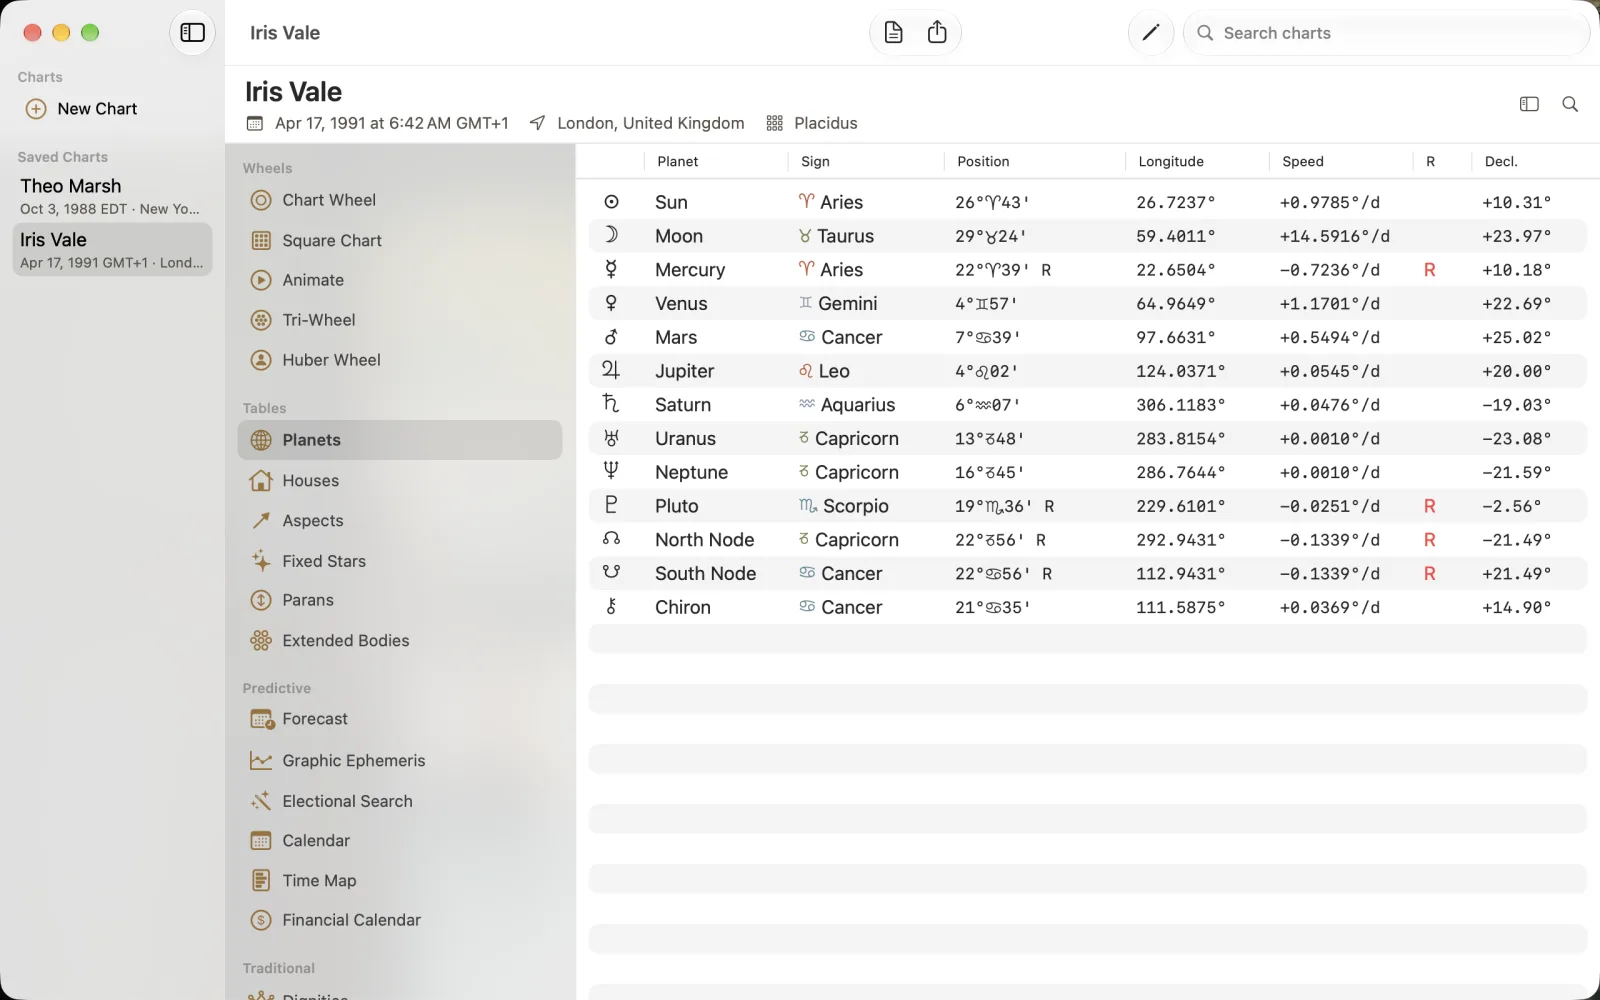Show the Fixed Stars table

pos(400,561)
